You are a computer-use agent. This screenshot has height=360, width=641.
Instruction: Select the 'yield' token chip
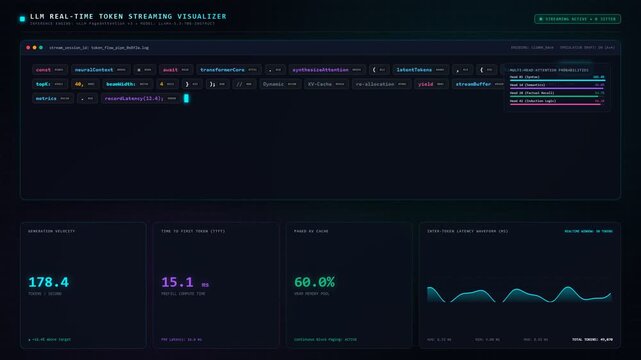[x=430, y=84]
